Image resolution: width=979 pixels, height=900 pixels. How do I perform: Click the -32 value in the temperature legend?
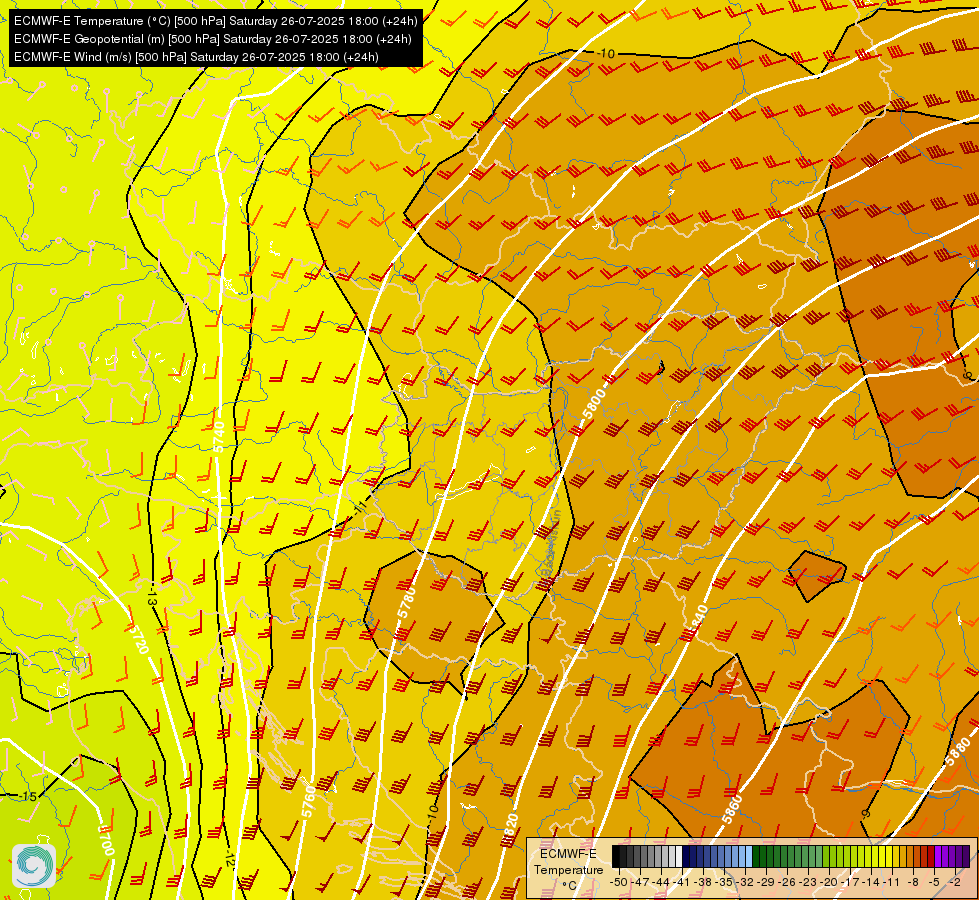tap(745, 882)
